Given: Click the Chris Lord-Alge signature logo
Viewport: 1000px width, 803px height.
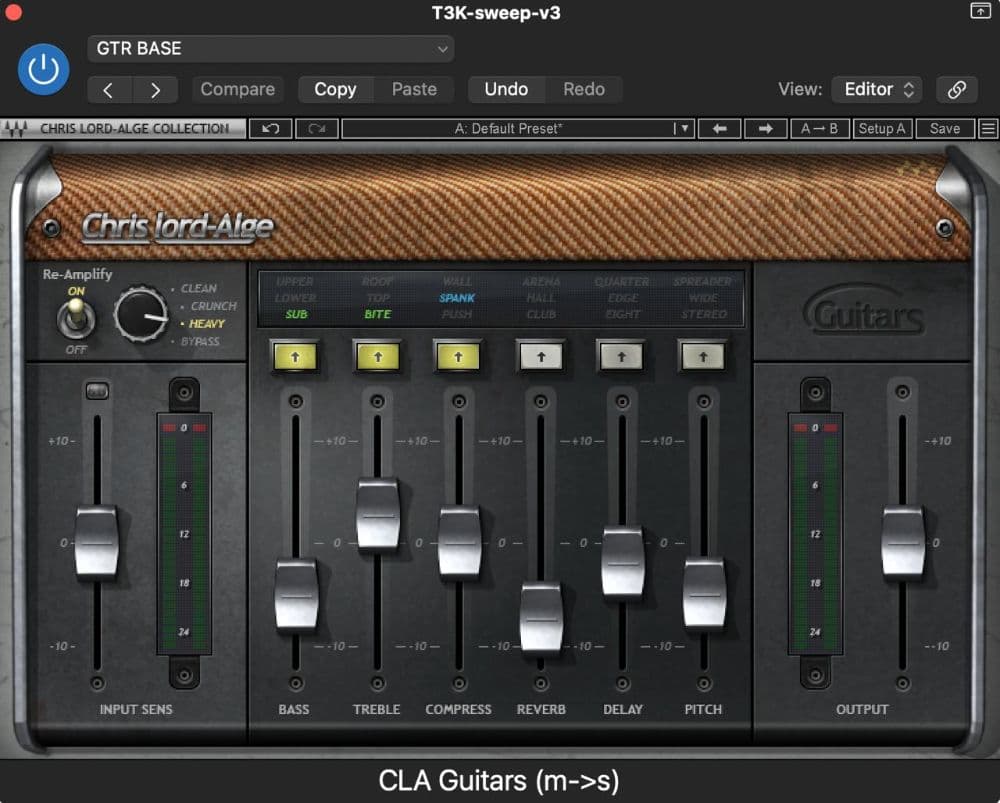Looking at the screenshot, I should click(178, 227).
